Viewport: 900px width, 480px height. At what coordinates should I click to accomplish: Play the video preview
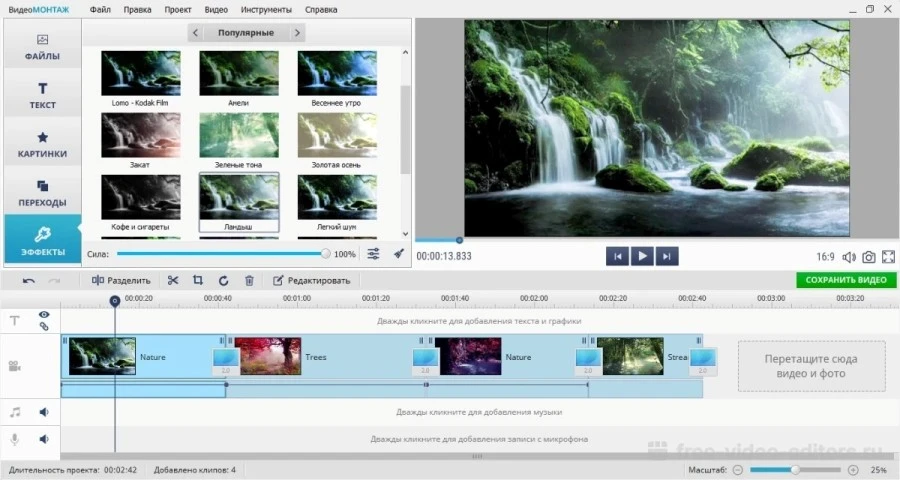[642, 256]
